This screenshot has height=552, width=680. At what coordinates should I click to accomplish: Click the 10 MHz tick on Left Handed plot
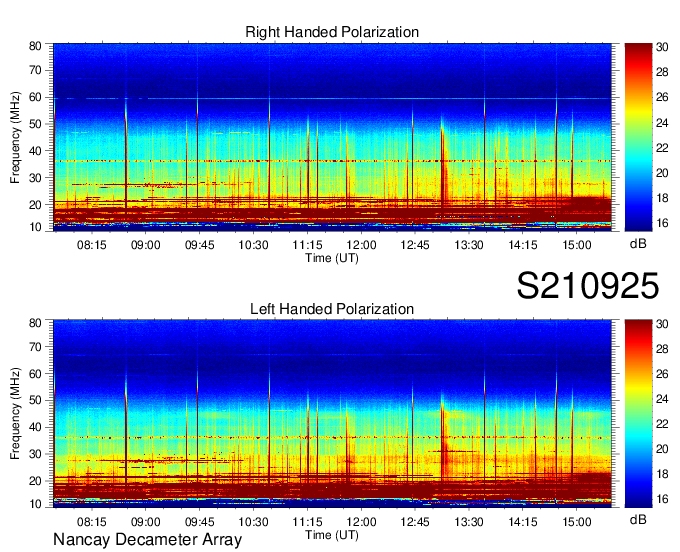point(35,504)
